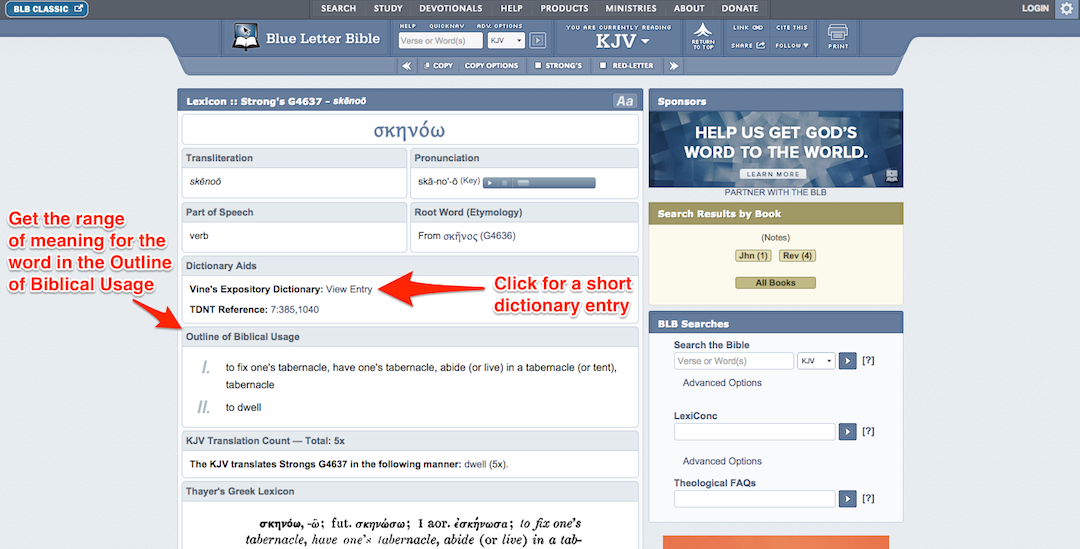Run the LexiConc search arrow button
This screenshot has width=1080, height=549.
847,431
